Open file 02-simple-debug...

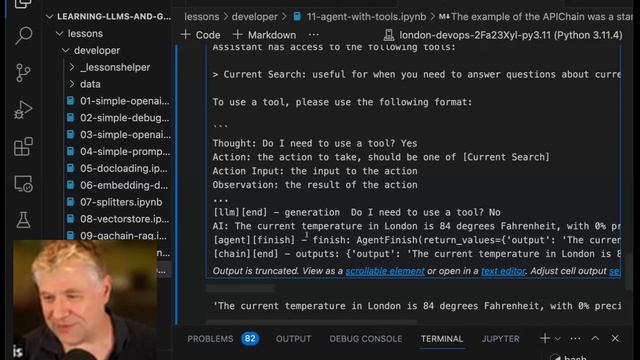tap(118, 118)
